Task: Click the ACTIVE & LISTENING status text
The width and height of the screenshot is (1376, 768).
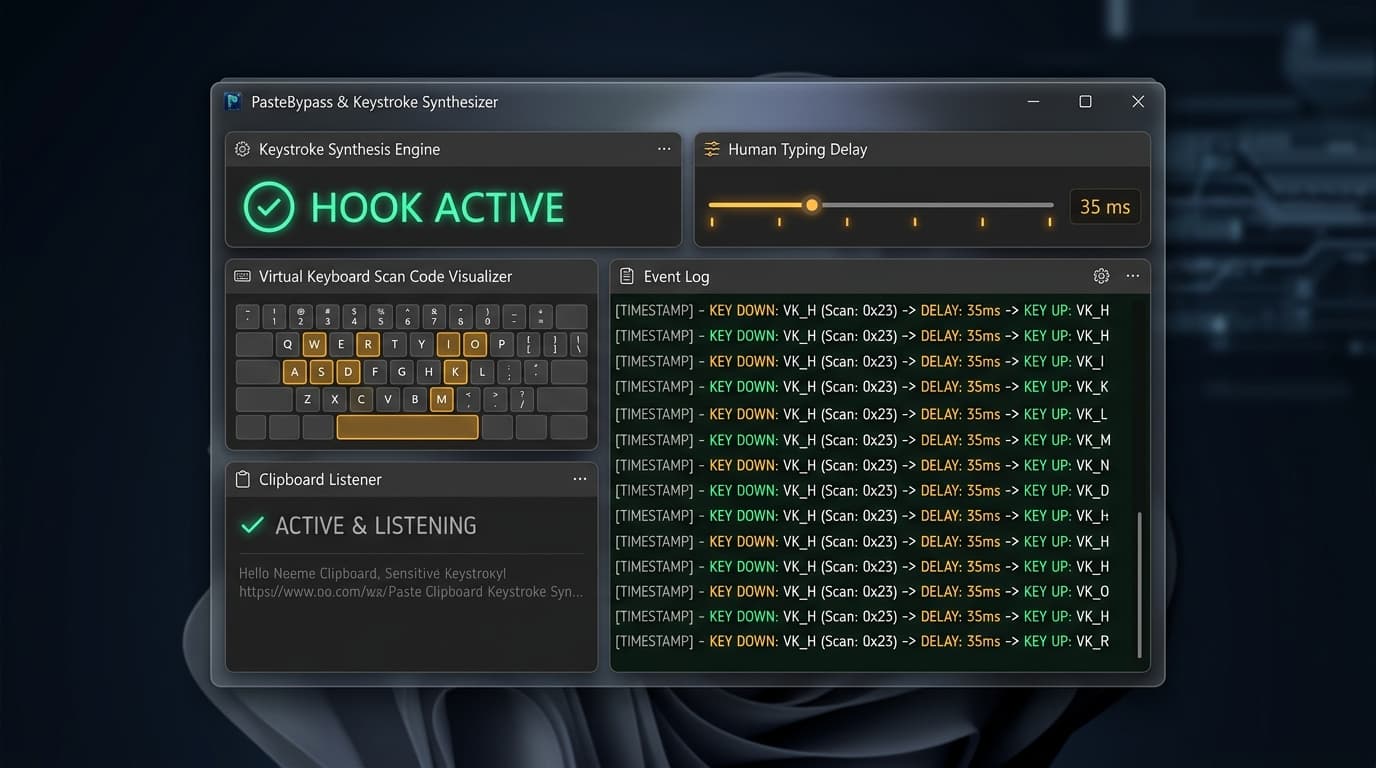Action: [x=376, y=526]
